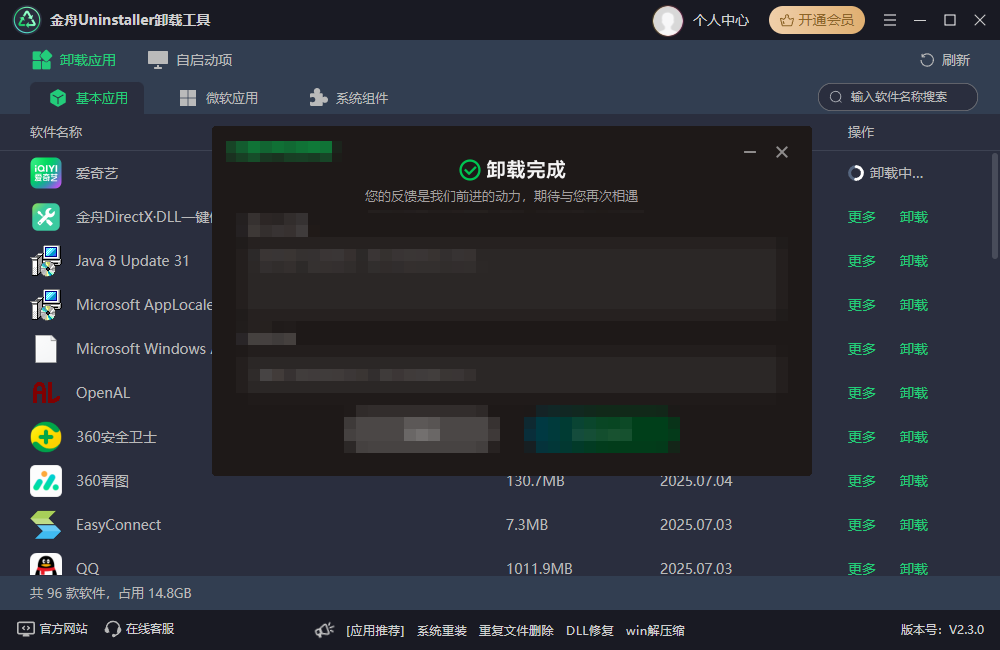Click the green button in the dialog

[x=601, y=429]
